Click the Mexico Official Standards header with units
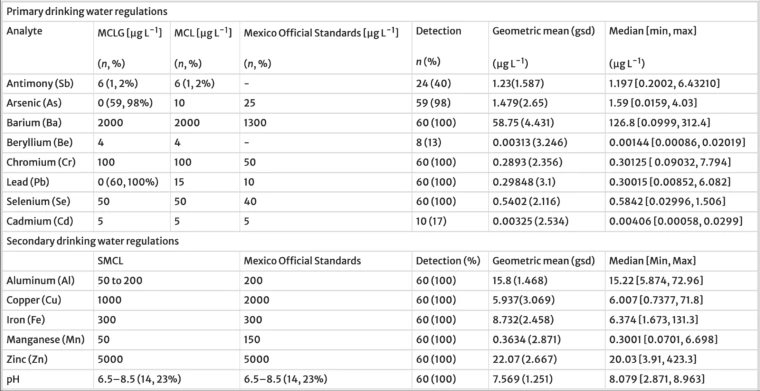This screenshot has height=391, width=760. pyautogui.click(x=321, y=32)
